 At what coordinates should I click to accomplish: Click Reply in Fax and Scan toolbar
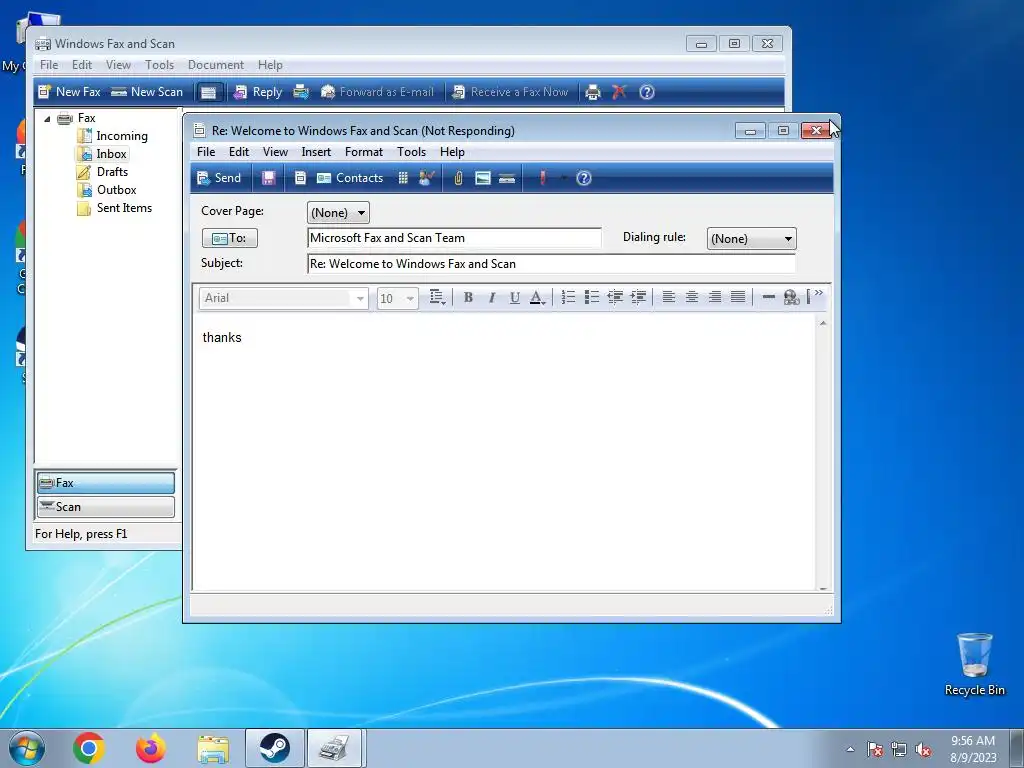pyautogui.click(x=259, y=92)
